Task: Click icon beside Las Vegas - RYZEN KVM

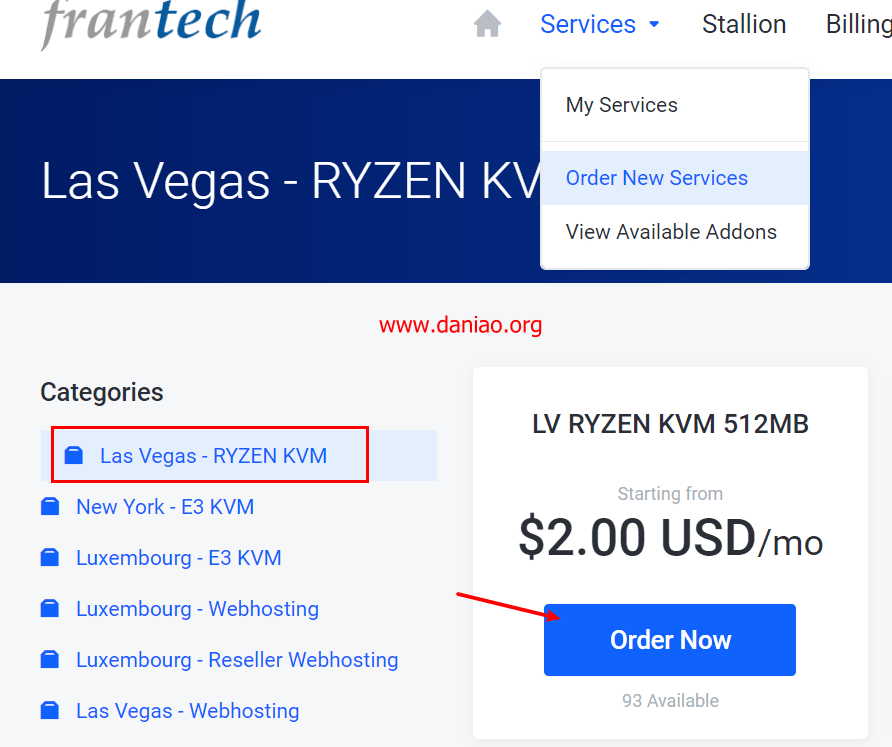Action: [74, 456]
